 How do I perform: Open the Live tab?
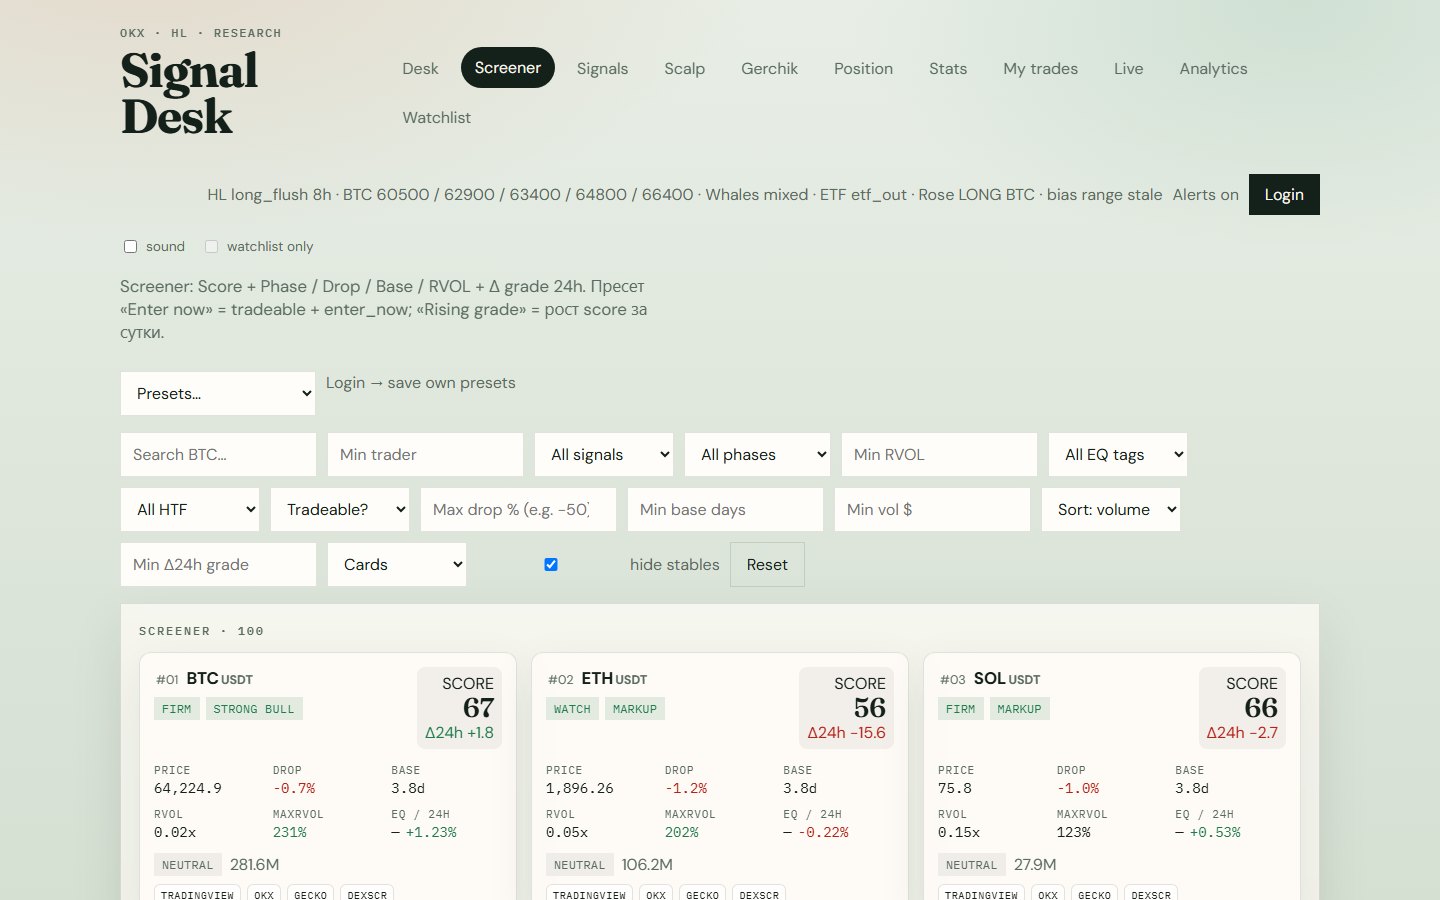(1129, 69)
